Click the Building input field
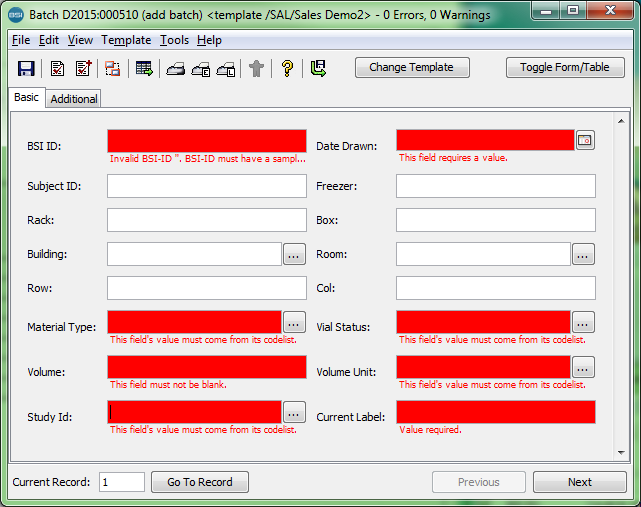641x507 pixels. coord(195,254)
